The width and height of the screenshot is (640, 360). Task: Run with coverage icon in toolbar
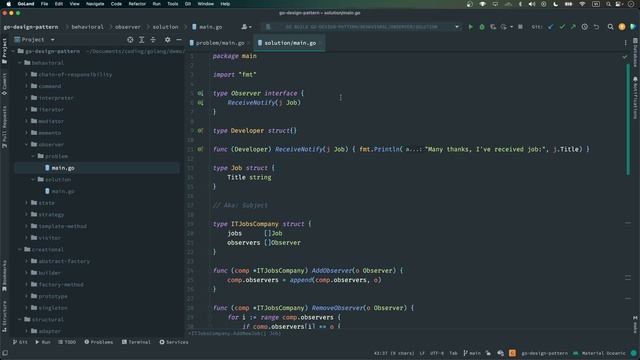[x=493, y=27]
